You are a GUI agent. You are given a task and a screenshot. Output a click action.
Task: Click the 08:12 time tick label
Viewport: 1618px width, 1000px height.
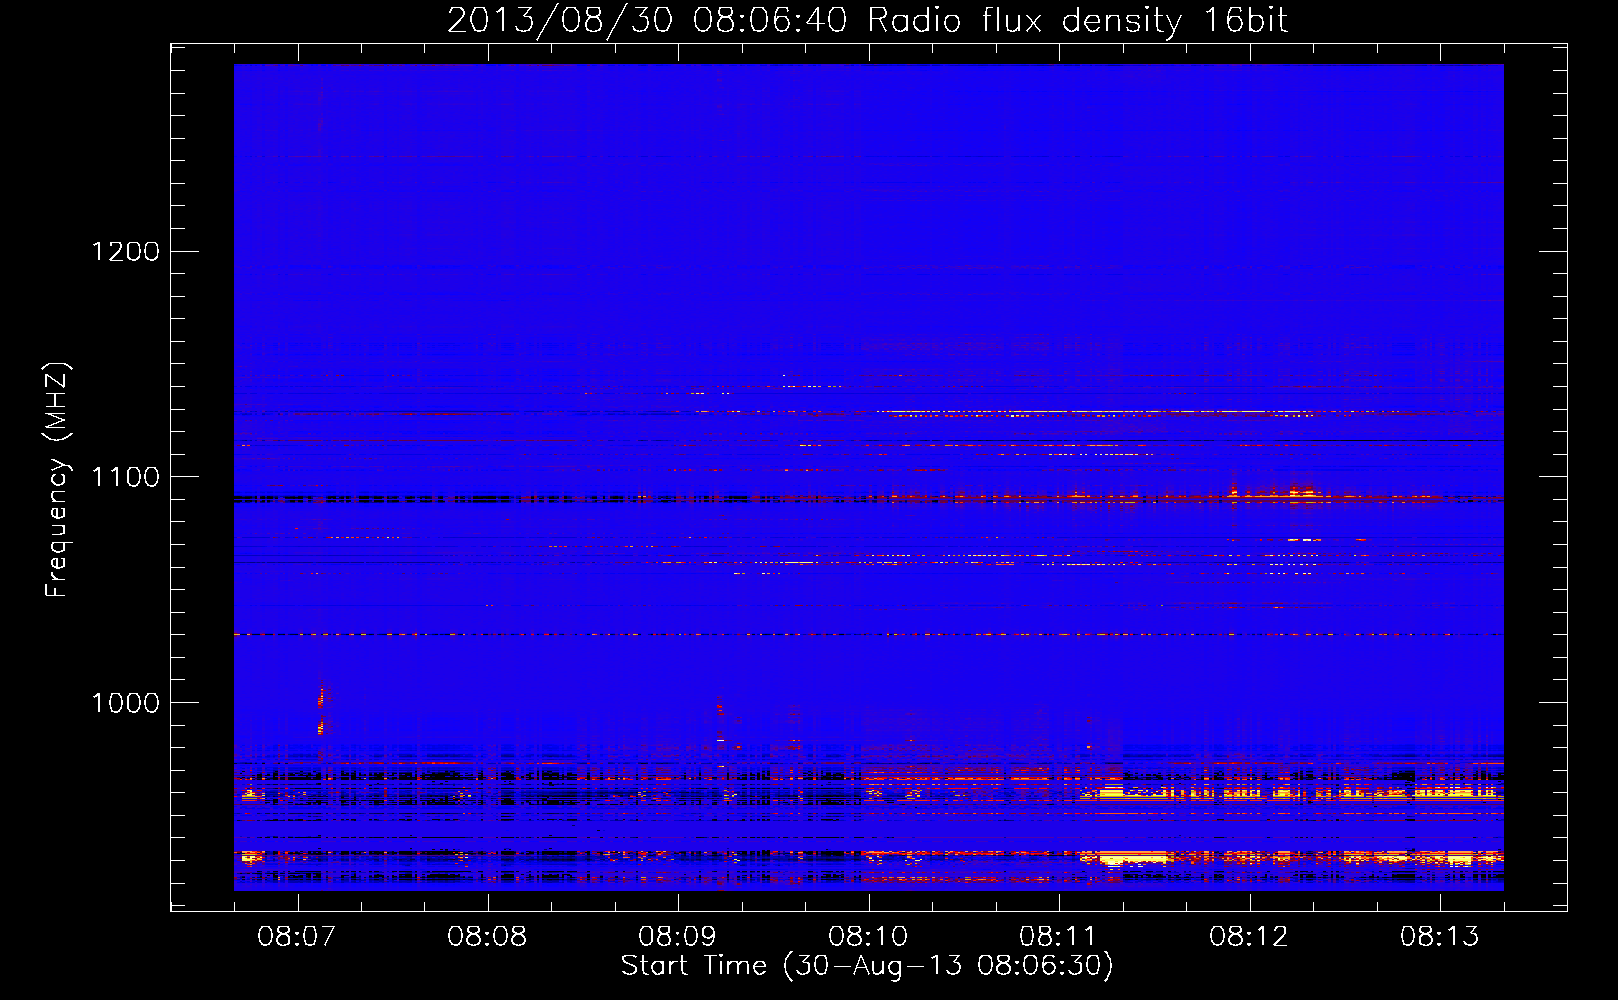tap(1249, 937)
